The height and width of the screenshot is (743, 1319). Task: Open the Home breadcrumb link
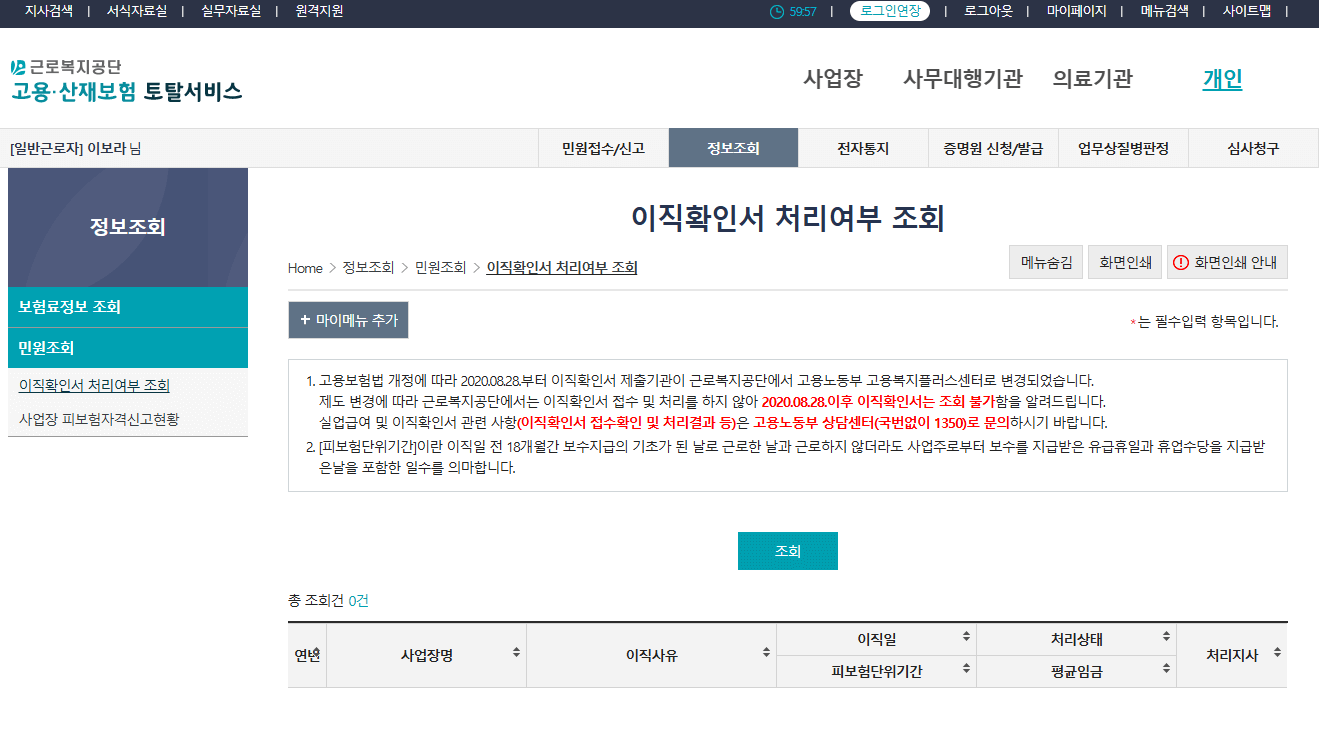click(x=305, y=268)
